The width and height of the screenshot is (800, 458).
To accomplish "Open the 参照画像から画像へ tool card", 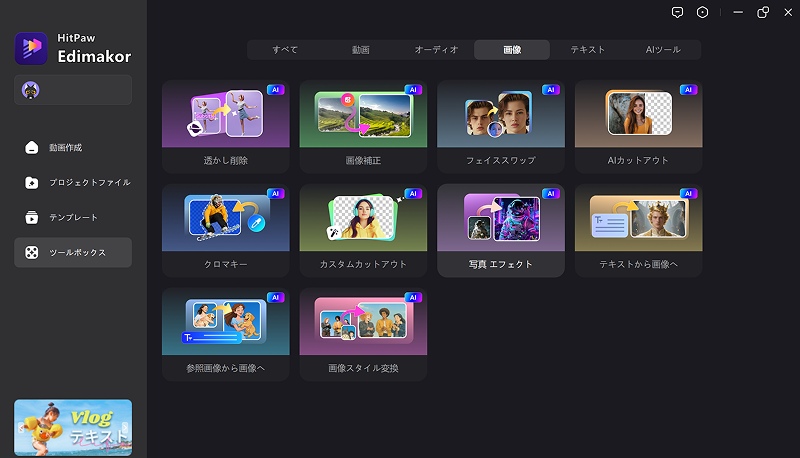I will (x=226, y=335).
